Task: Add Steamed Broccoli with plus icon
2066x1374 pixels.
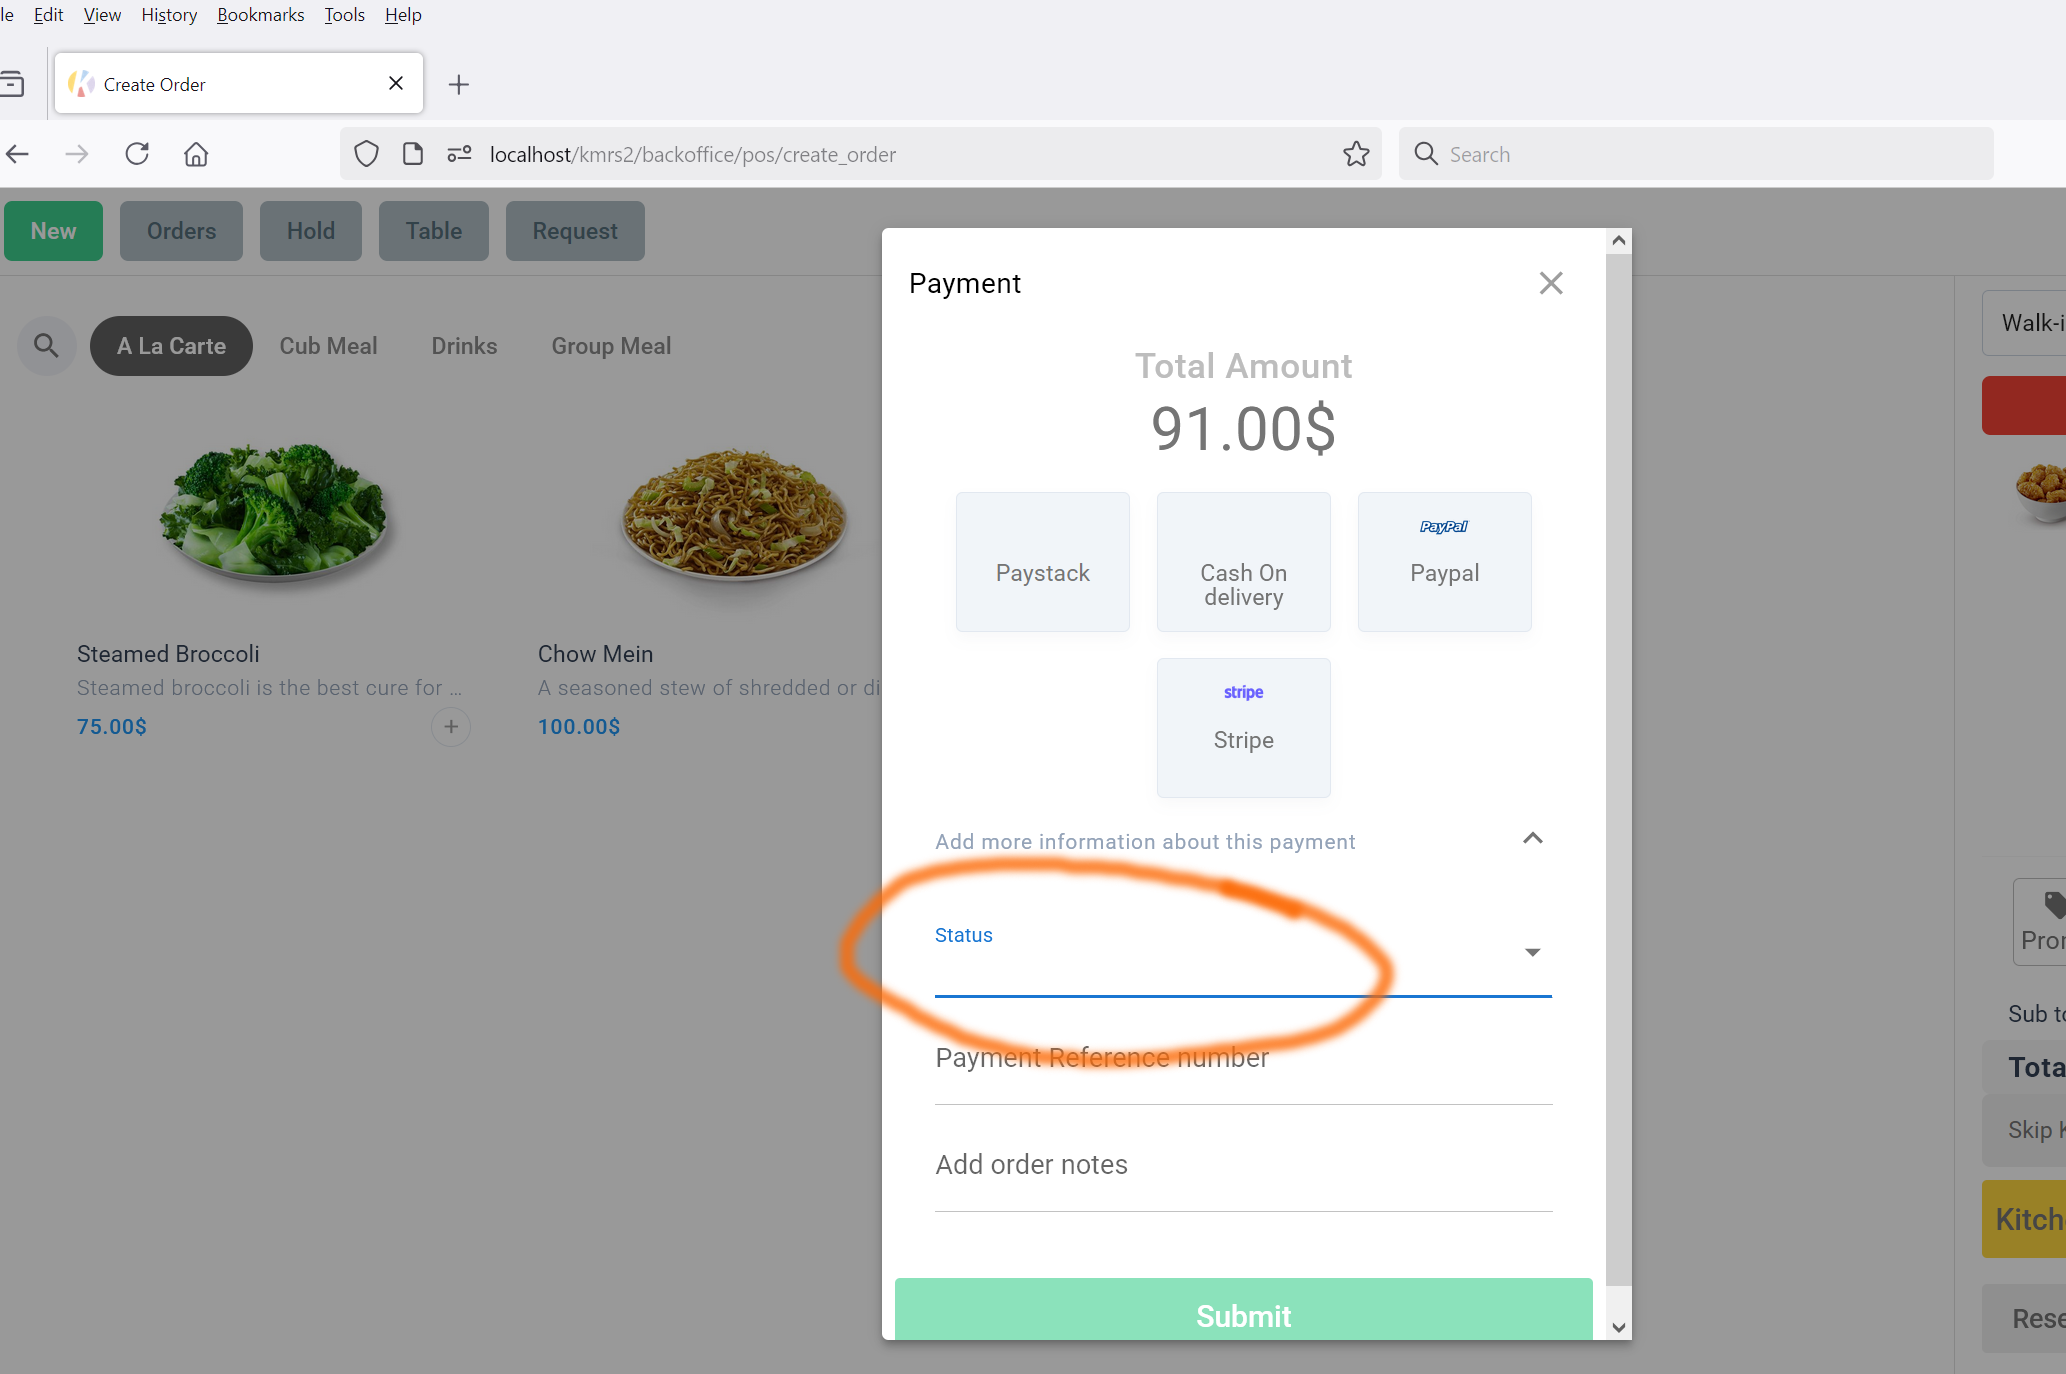Action: pos(451,726)
